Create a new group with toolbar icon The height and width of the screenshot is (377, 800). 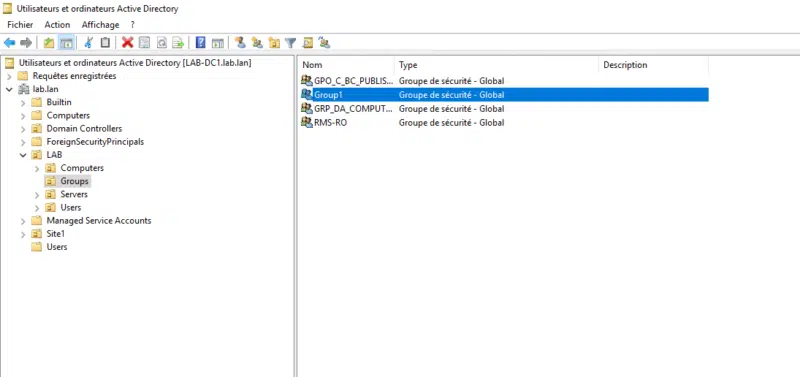tap(257, 43)
